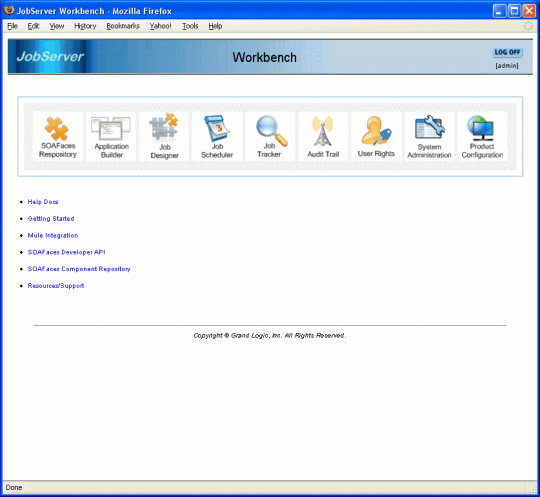Image resolution: width=540 pixels, height=497 pixels.
Task: Click the JobServer logo banner
Action: point(50,56)
